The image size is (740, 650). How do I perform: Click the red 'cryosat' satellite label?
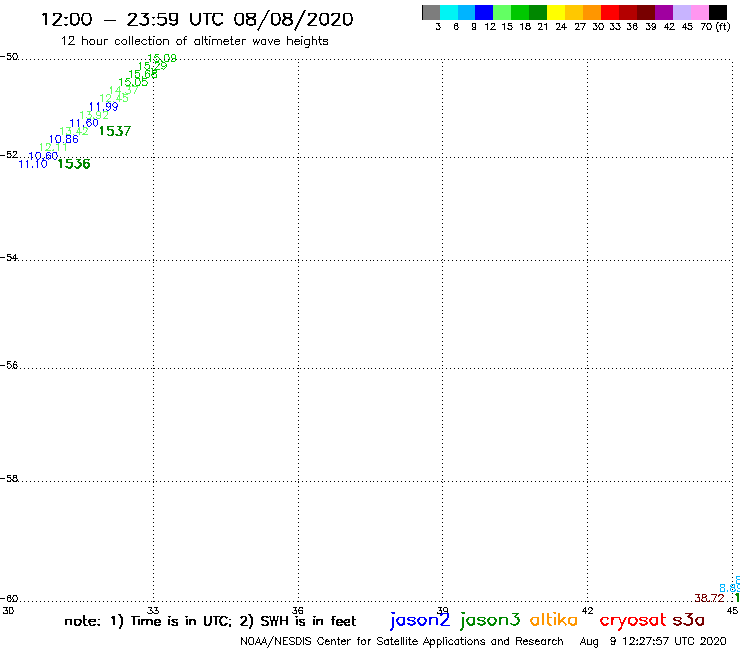click(633, 621)
